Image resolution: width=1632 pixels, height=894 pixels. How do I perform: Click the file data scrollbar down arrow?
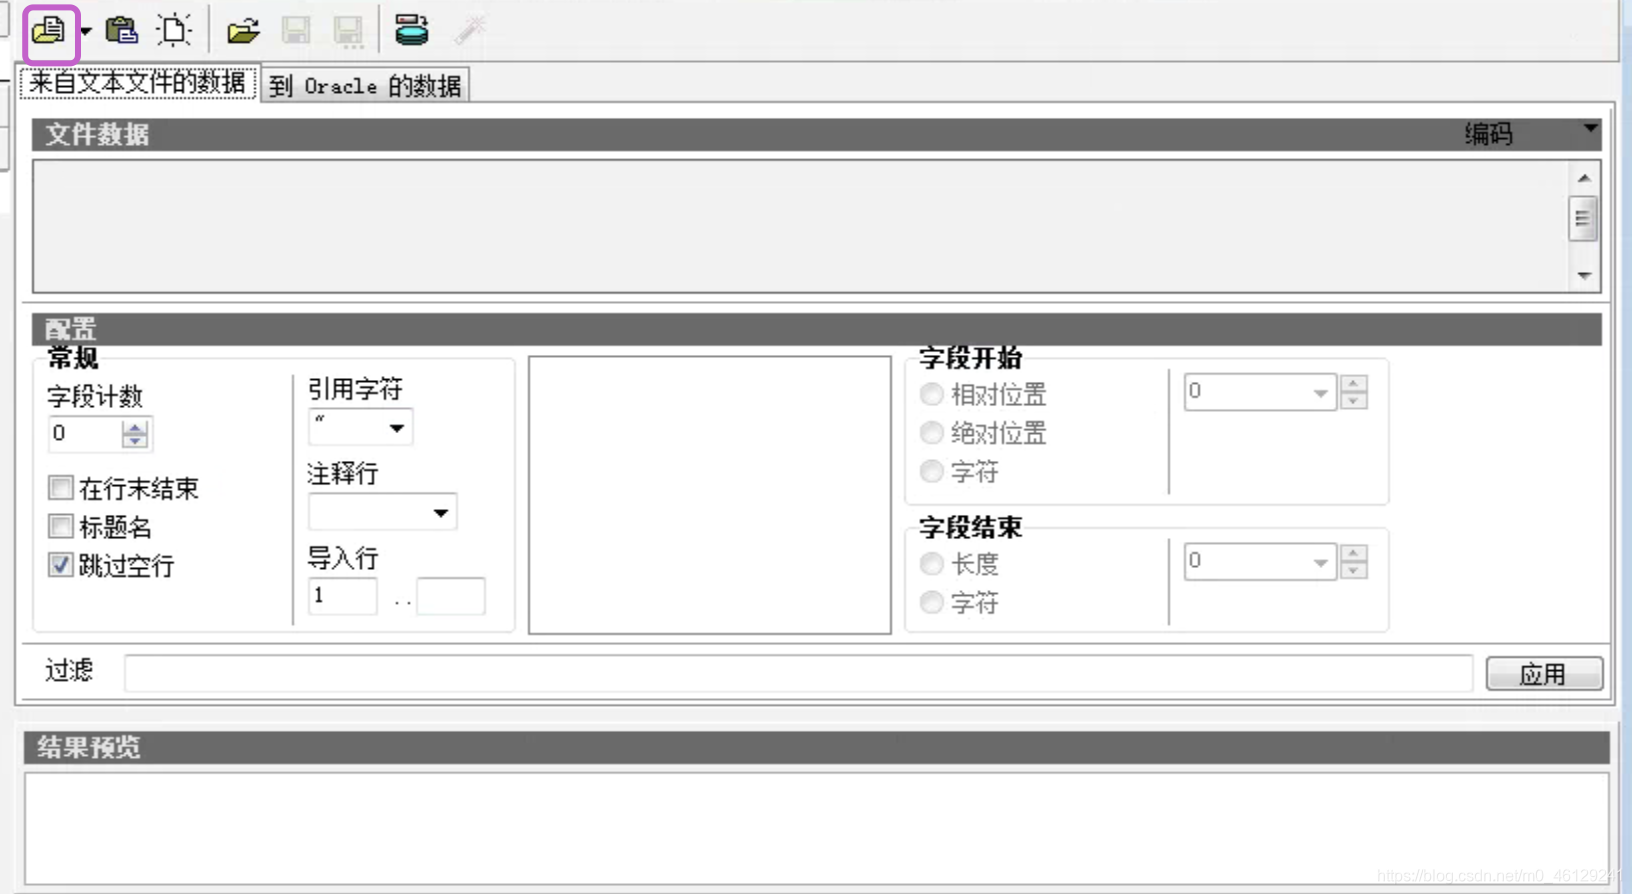(x=1583, y=275)
